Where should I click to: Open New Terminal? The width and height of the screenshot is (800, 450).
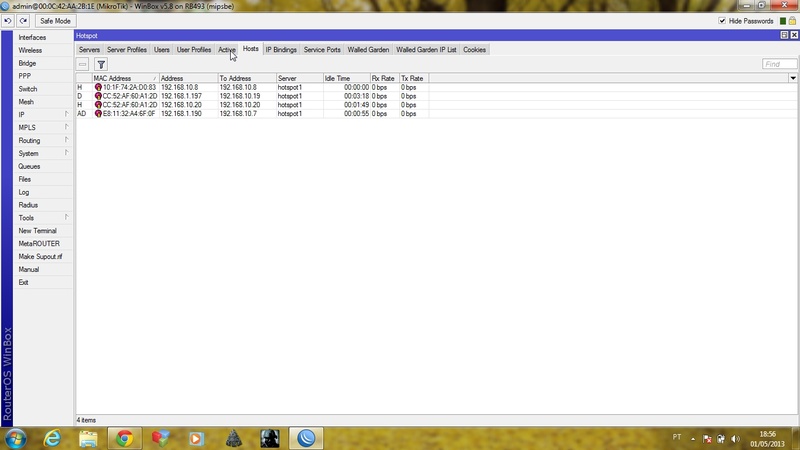tap(43, 231)
